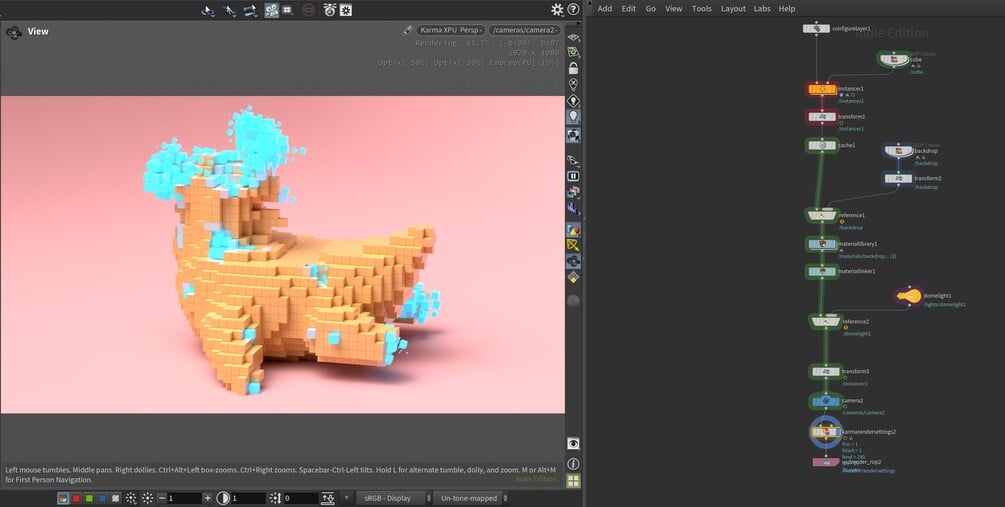Click the blue gear display icon in sidebar
This screenshot has width=1005, height=507.
pyautogui.click(x=574, y=261)
